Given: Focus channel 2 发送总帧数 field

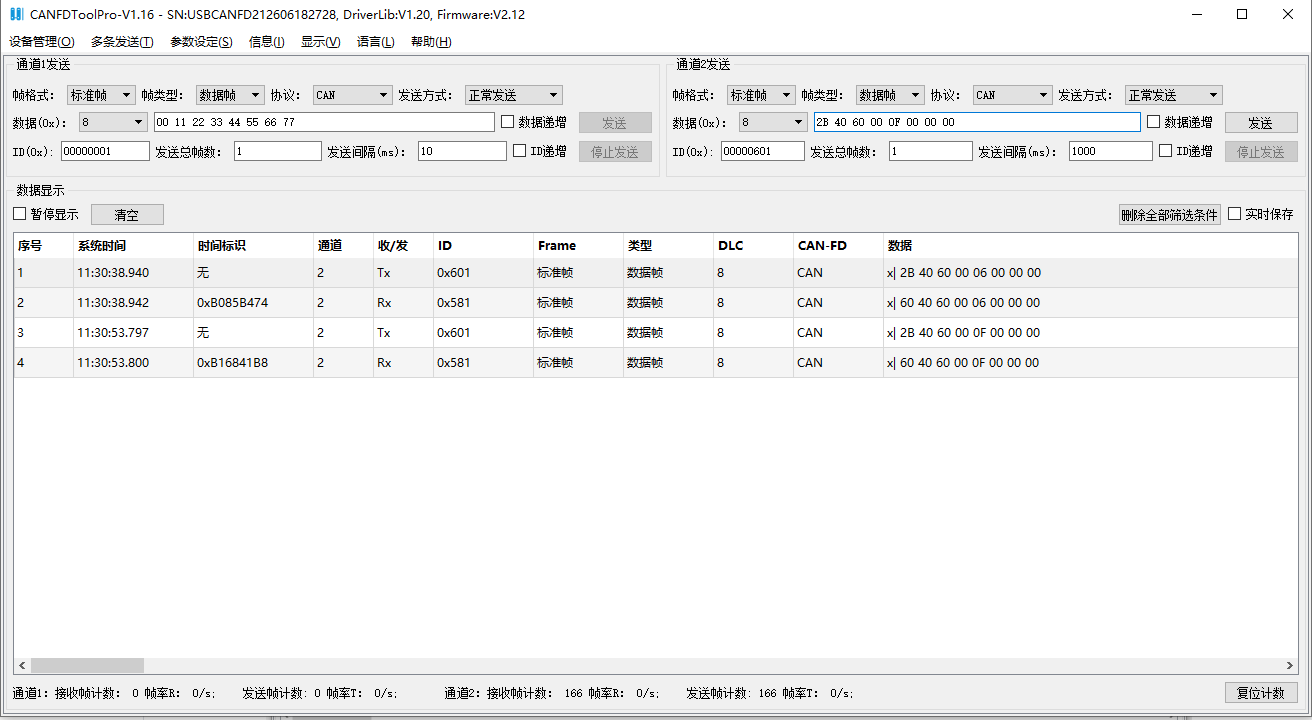Looking at the screenshot, I should point(930,151).
